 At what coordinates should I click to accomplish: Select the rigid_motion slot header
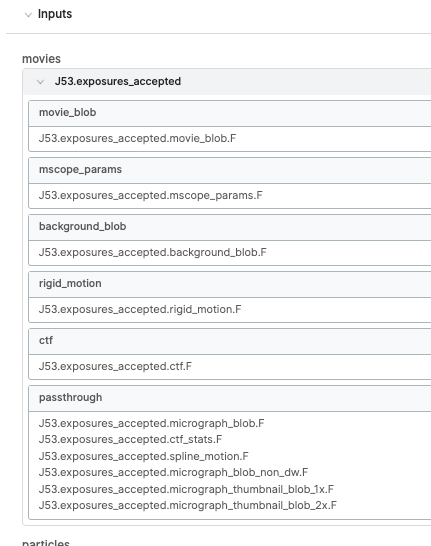click(230, 284)
